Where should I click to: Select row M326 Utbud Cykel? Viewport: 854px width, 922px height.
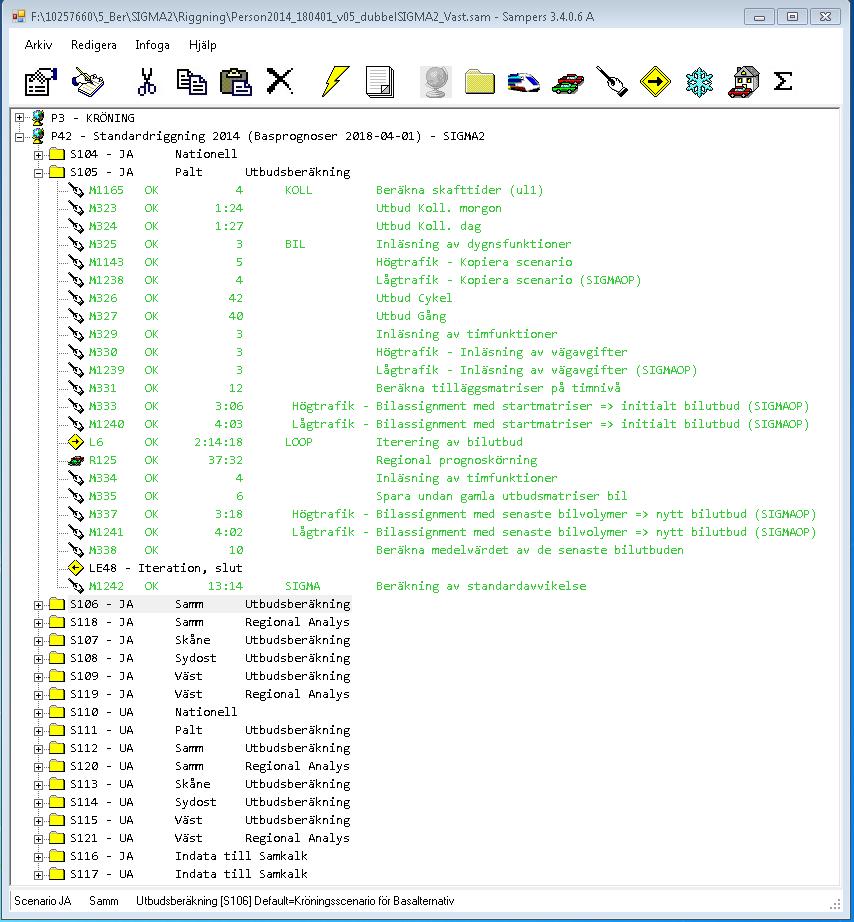(270, 298)
